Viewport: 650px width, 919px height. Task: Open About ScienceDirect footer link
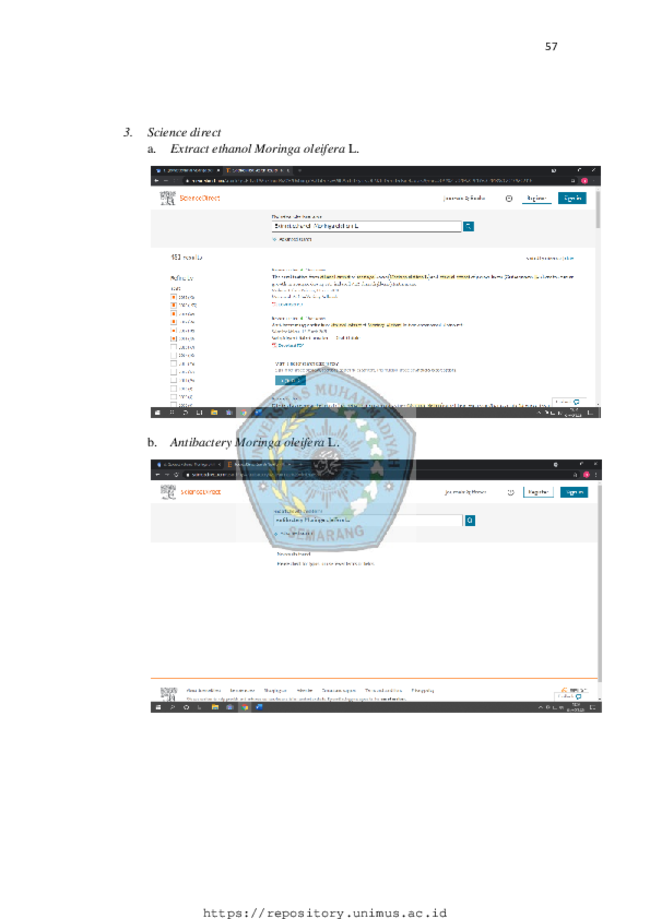203,690
